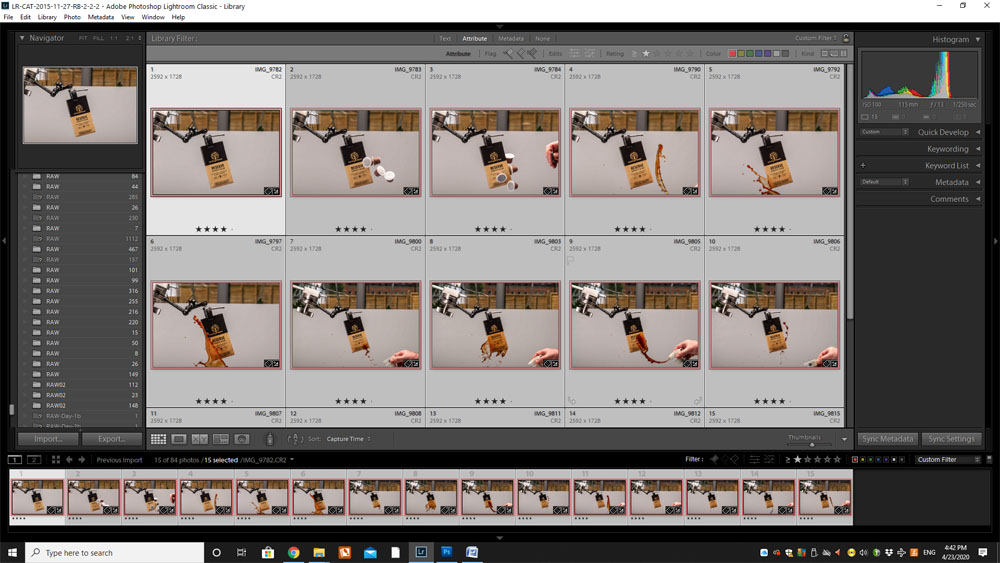This screenshot has height=563, width=1000.
Task: Click Sync Metadata button
Action: point(887,439)
